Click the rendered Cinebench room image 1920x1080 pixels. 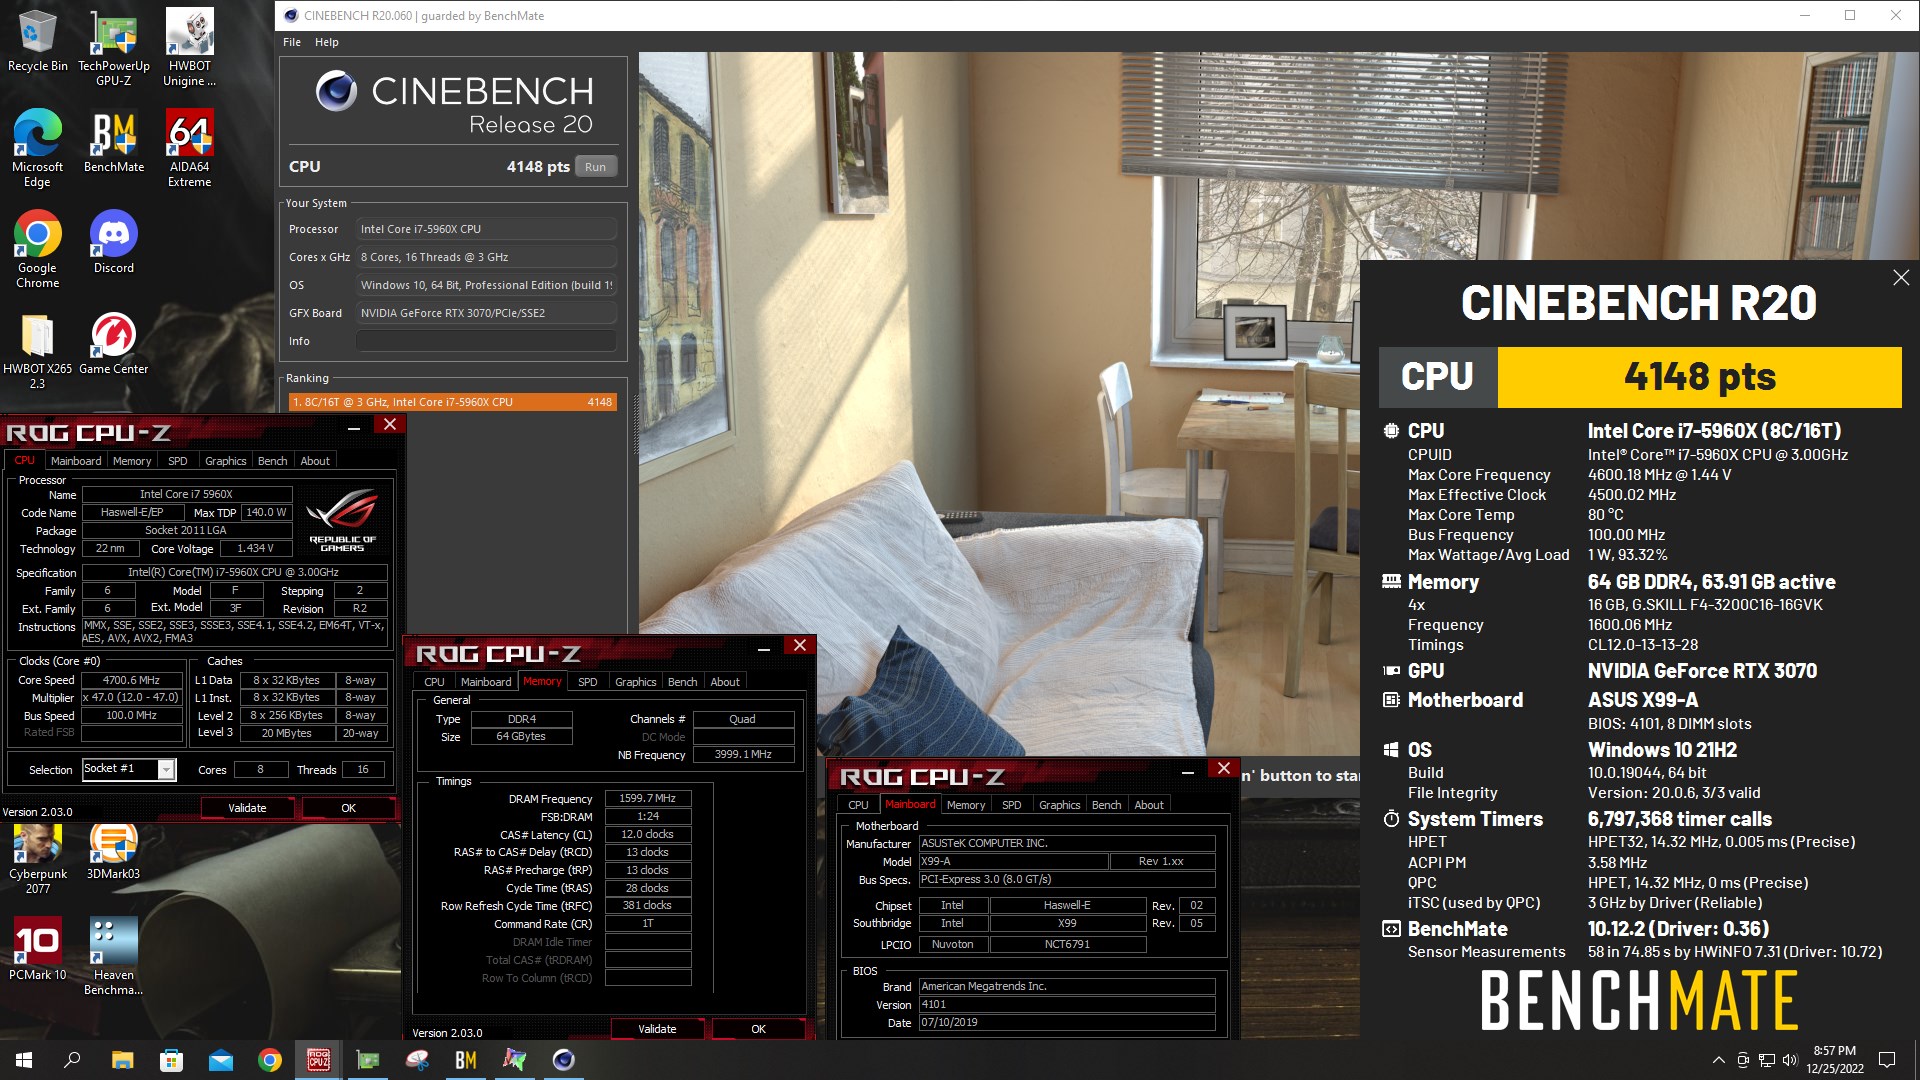click(x=1000, y=400)
